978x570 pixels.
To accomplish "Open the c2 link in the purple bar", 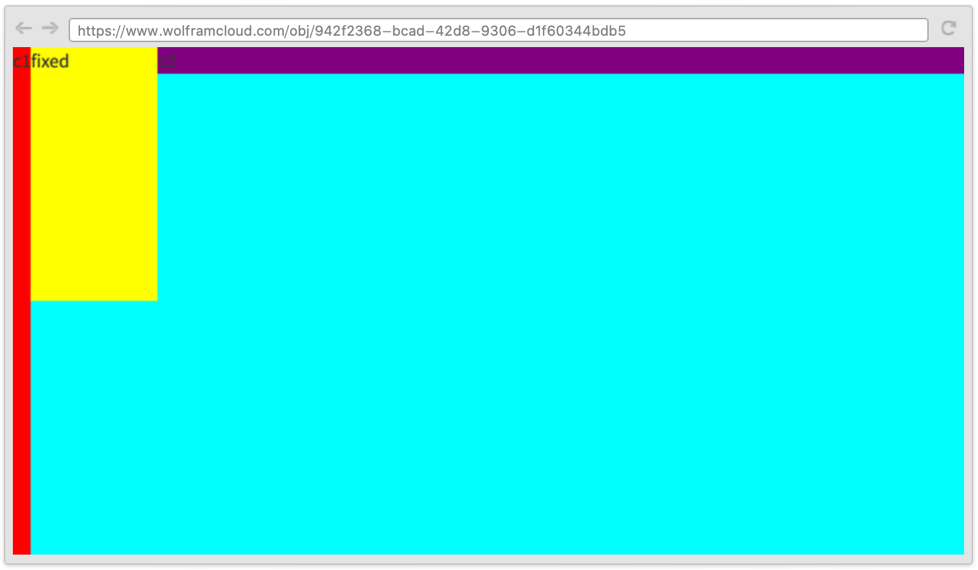I will click(167, 60).
